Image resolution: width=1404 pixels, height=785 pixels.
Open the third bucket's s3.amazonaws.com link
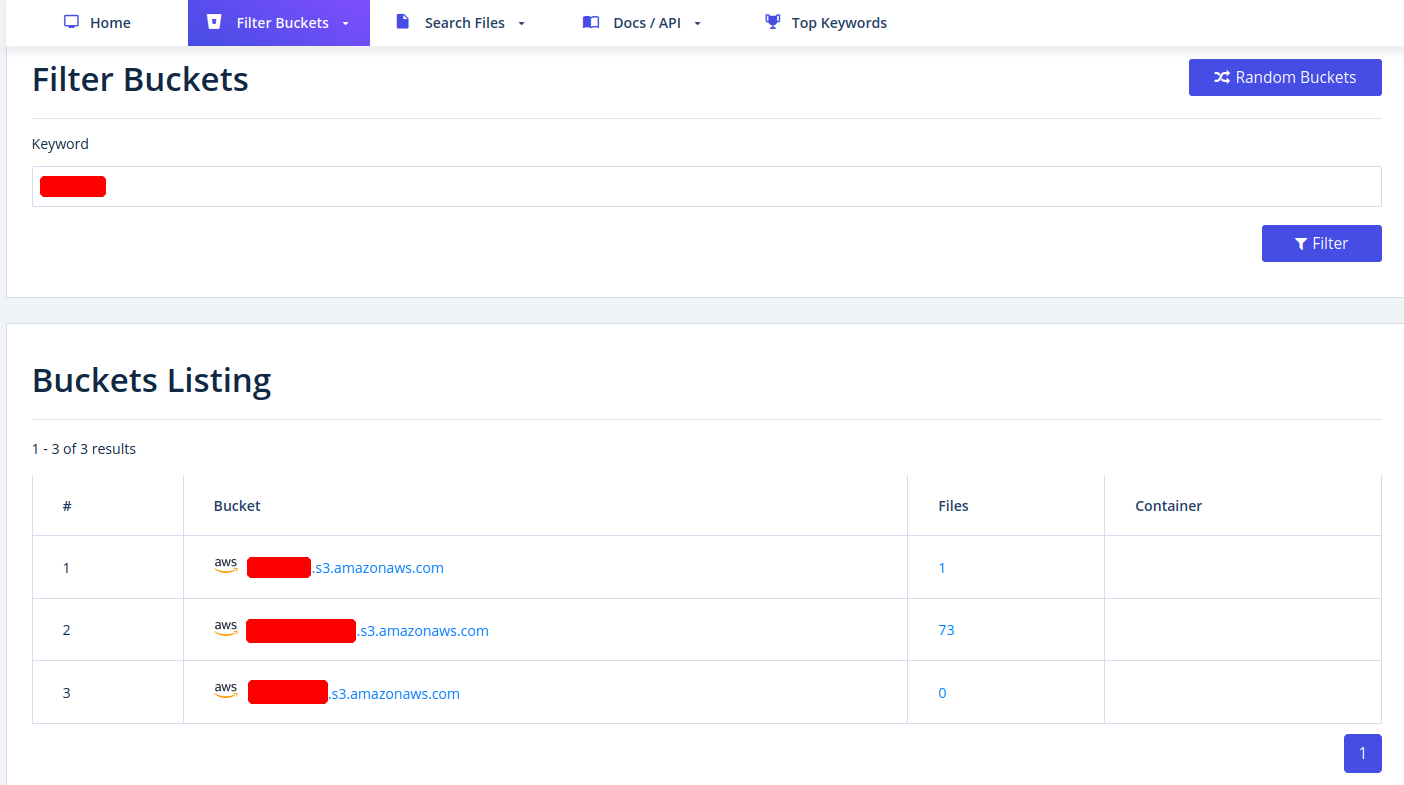tap(394, 694)
